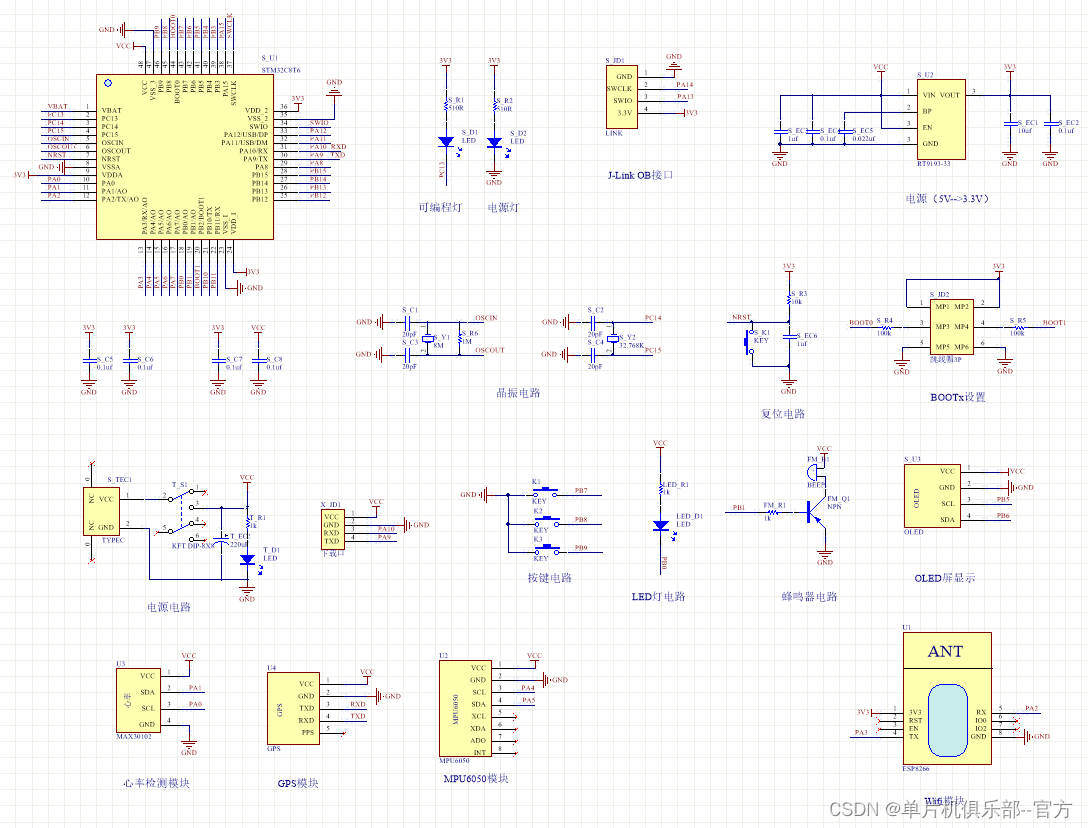The width and height of the screenshot is (1088, 828).
Task: Click the '电源电路' label
Action: pos(169,607)
